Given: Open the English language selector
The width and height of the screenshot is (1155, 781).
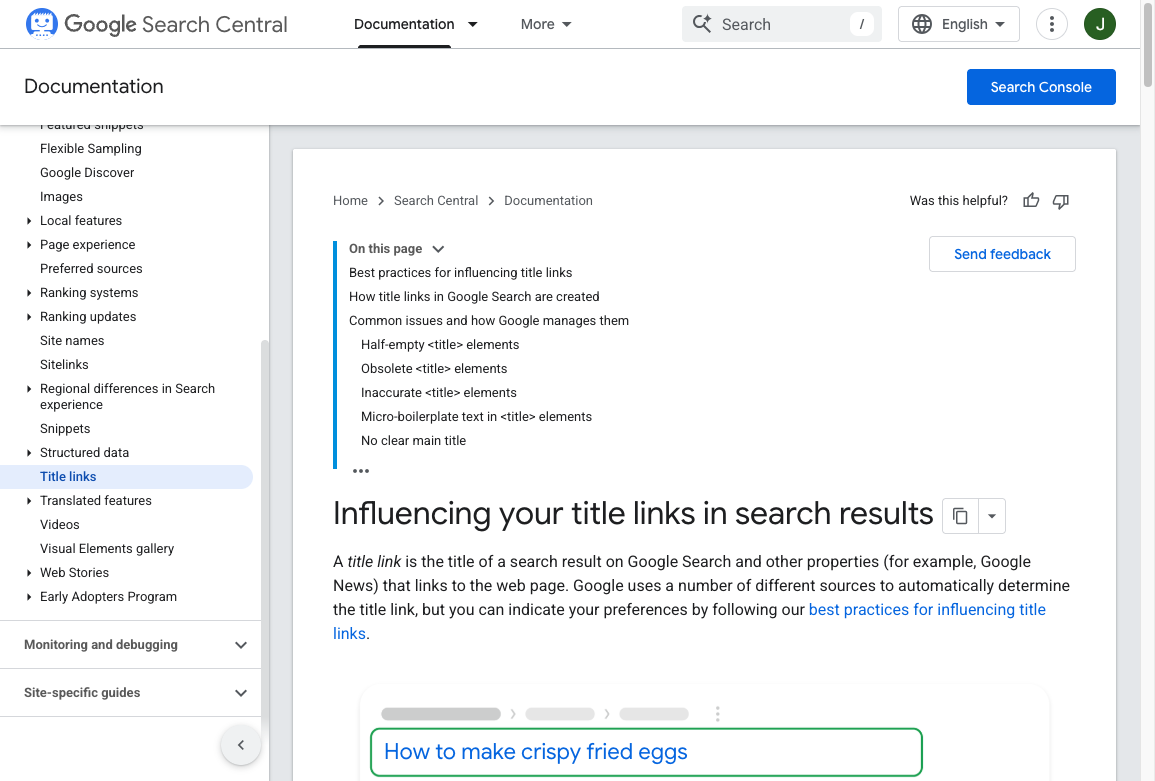Looking at the screenshot, I should [x=958, y=24].
